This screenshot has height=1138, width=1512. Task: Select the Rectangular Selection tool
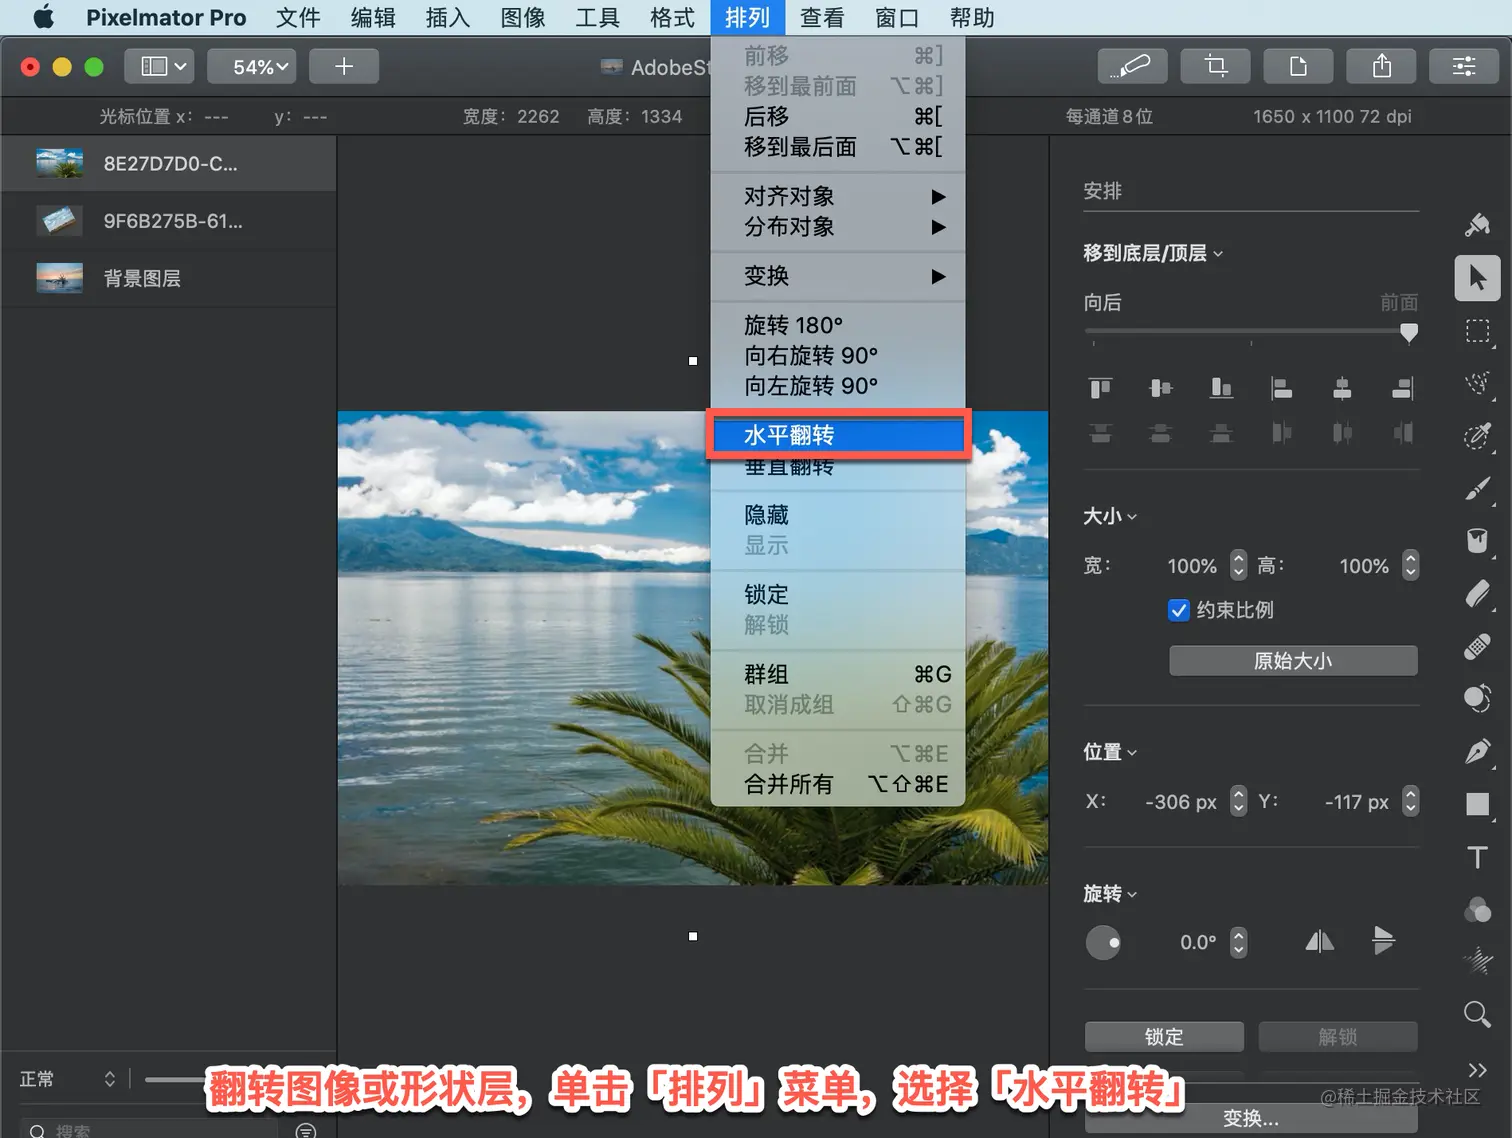tap(1478, 333)
